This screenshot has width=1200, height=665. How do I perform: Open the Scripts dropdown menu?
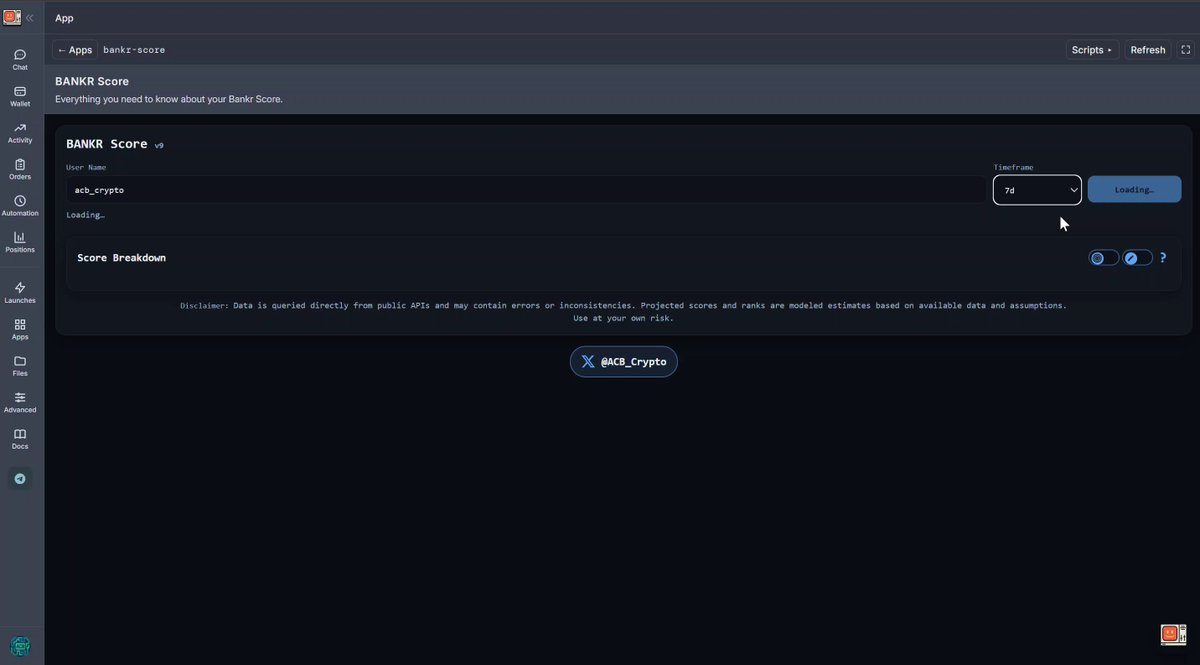pos(1092,50)
